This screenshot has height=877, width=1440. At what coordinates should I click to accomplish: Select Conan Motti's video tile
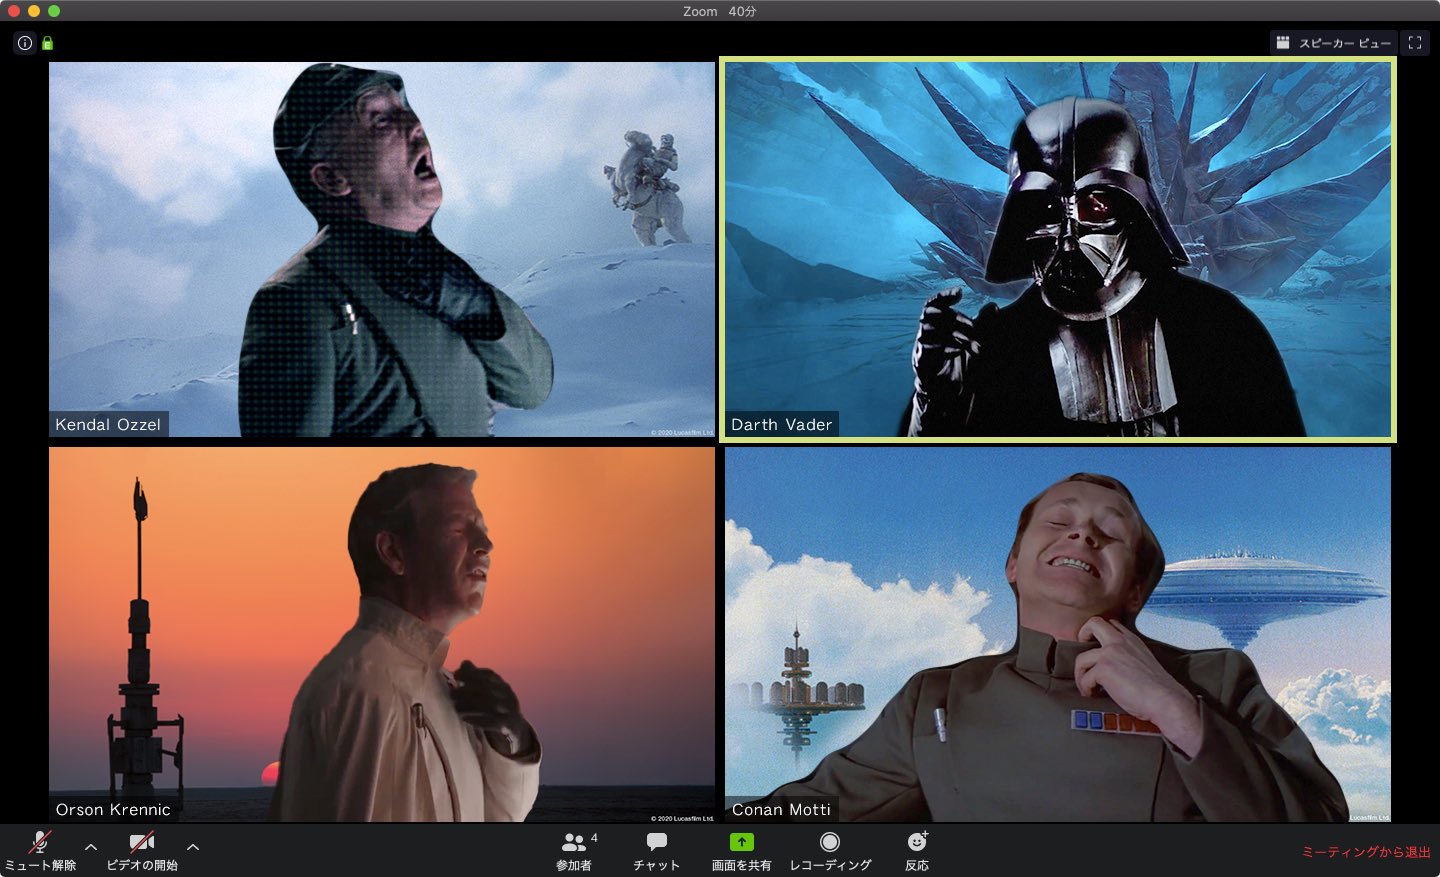[1058, 634]
